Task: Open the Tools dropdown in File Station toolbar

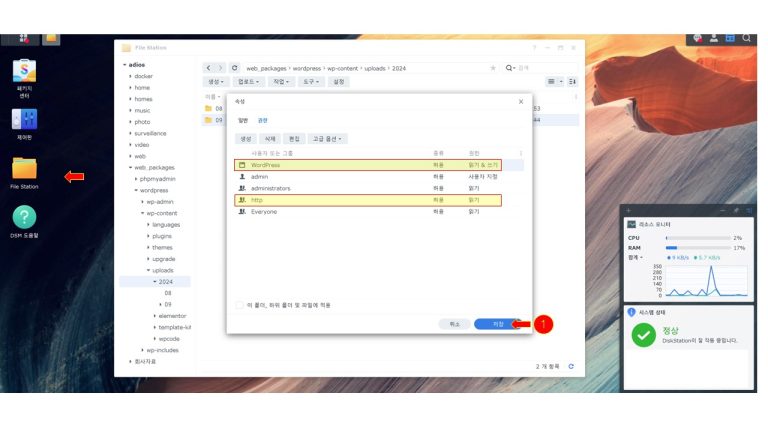Action: (x=311, y=82)
